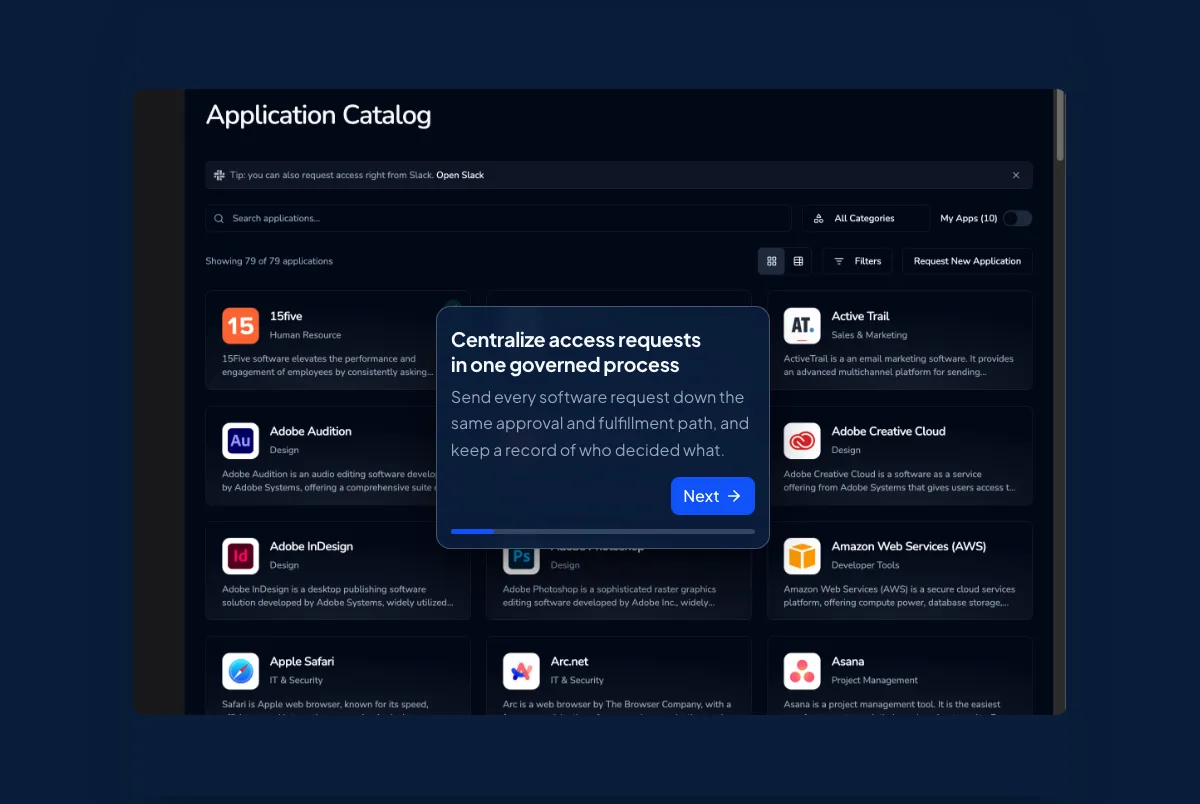
Task: Select the Asana card title
Action: [848, 661]
